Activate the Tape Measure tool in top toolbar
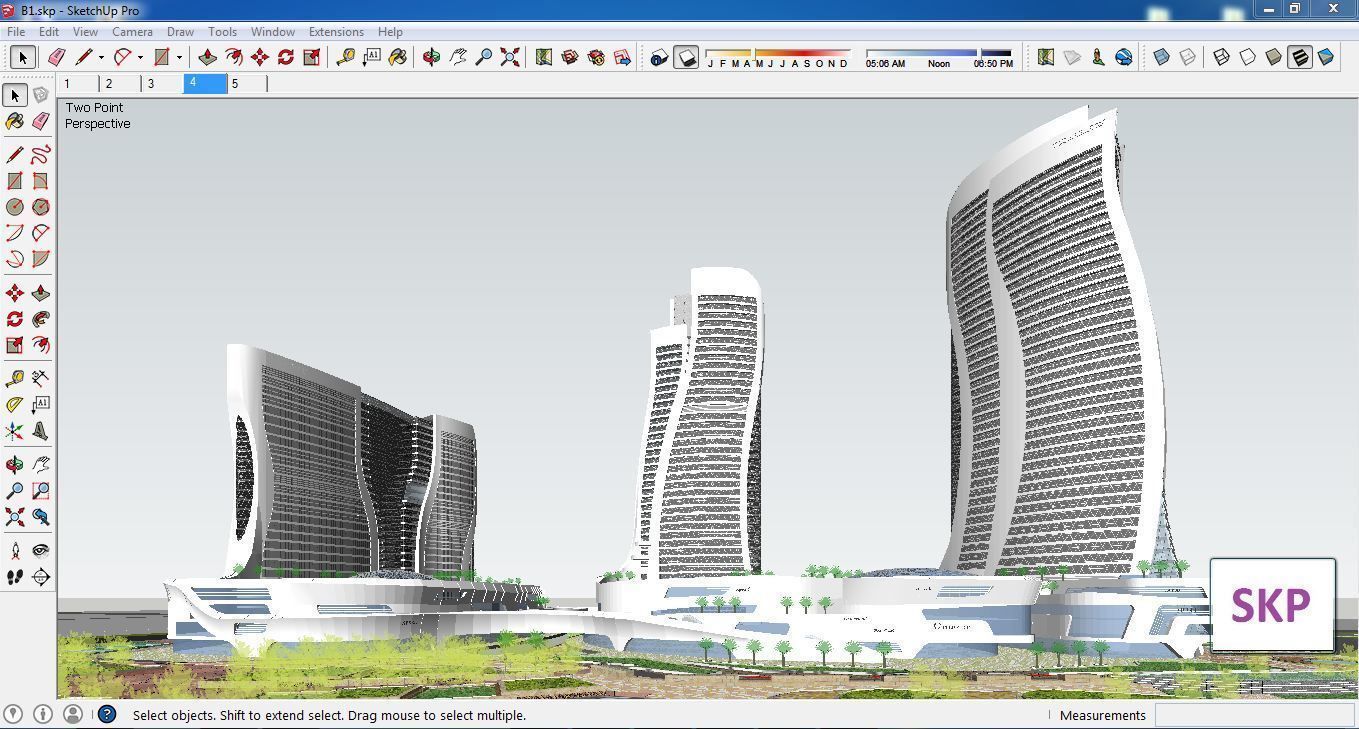 point(346,58)
